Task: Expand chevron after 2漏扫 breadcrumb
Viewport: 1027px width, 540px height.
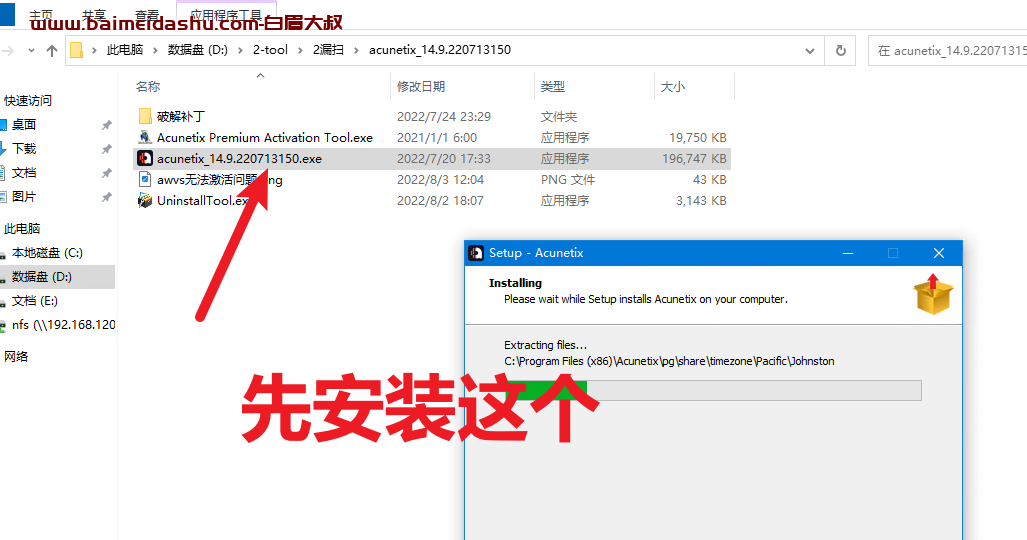Action: point(356,50)
